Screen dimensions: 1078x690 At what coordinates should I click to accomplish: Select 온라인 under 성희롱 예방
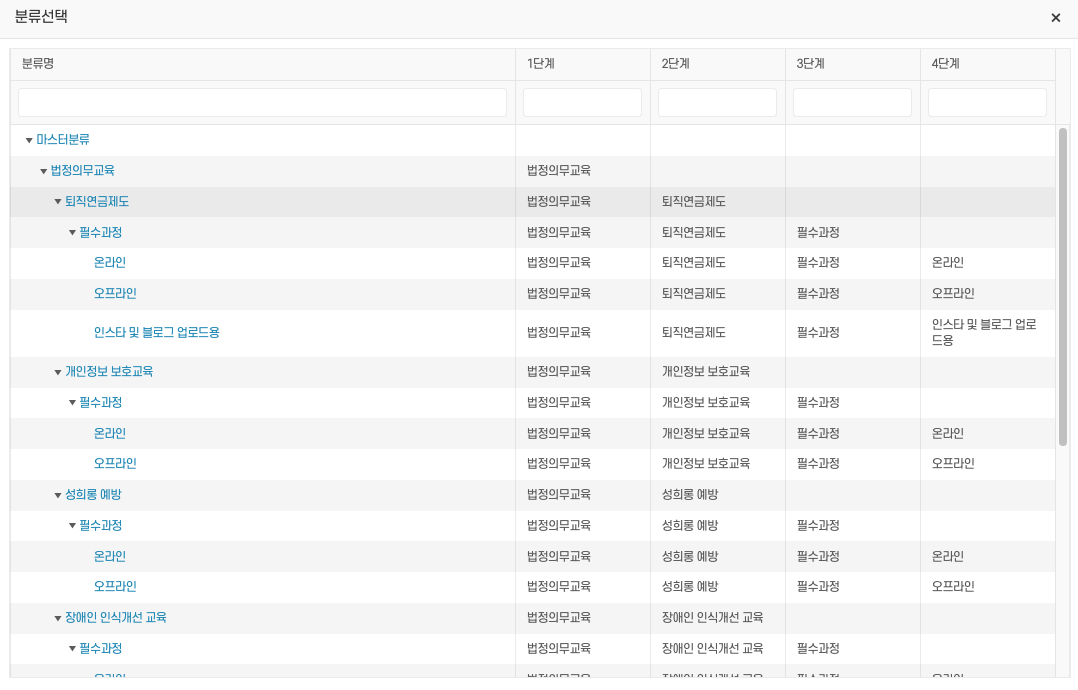pos(110,556)
